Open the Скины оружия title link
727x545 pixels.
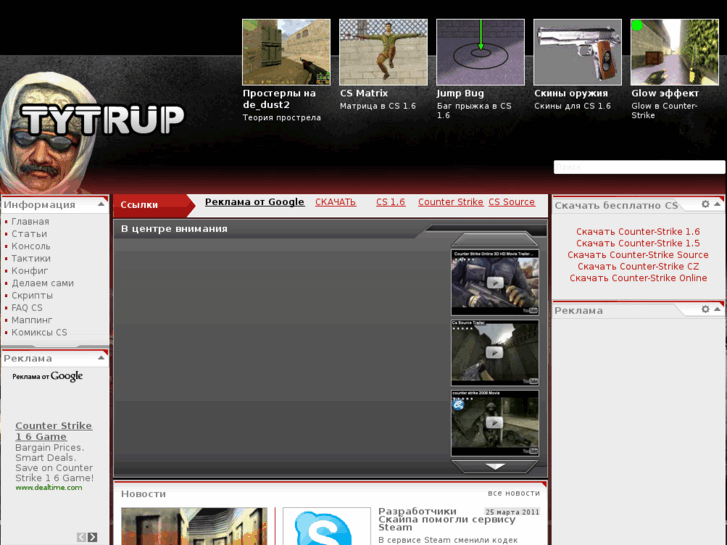571,93
